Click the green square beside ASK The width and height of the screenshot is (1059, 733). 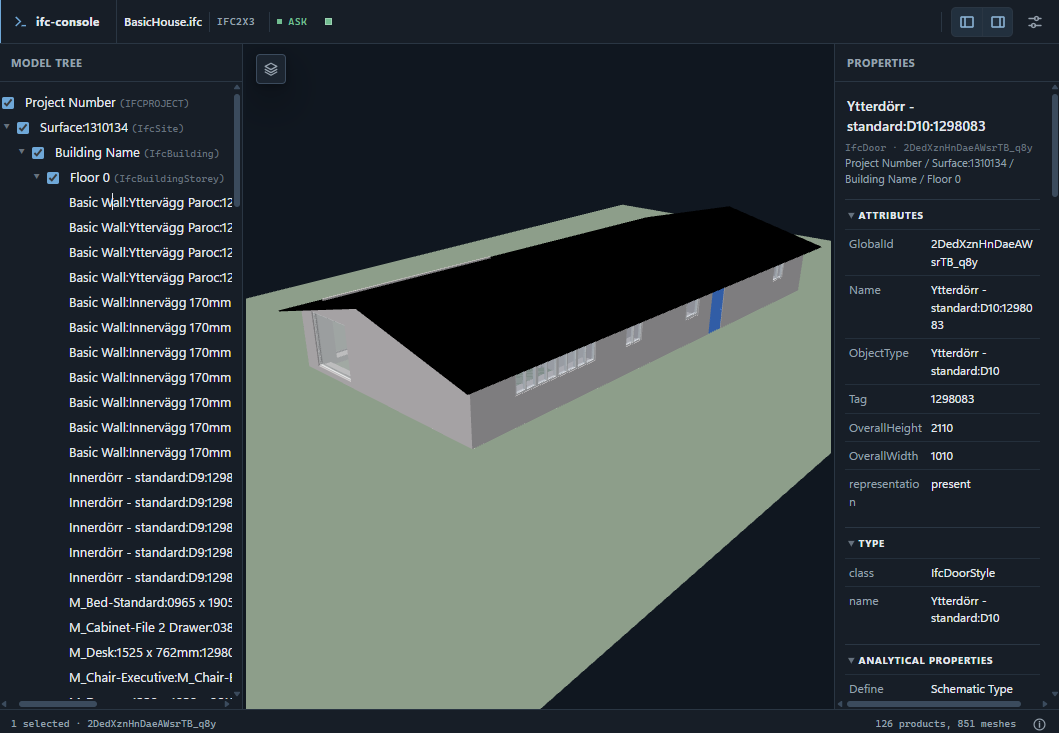pos(328,22)
